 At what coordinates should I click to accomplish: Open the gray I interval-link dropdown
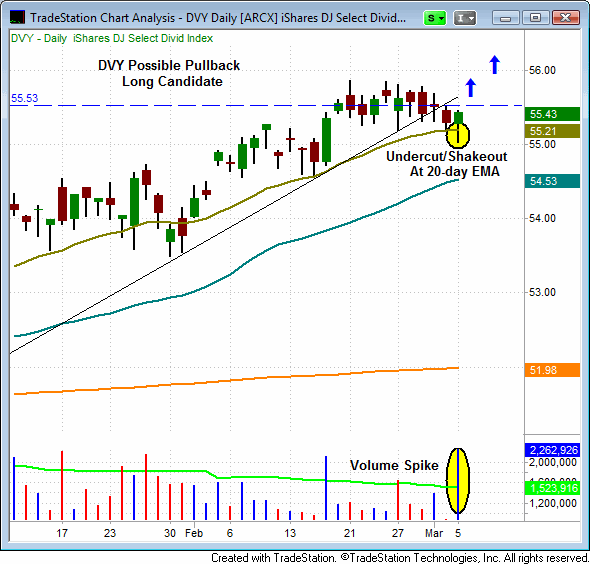(x=465, y=18)
